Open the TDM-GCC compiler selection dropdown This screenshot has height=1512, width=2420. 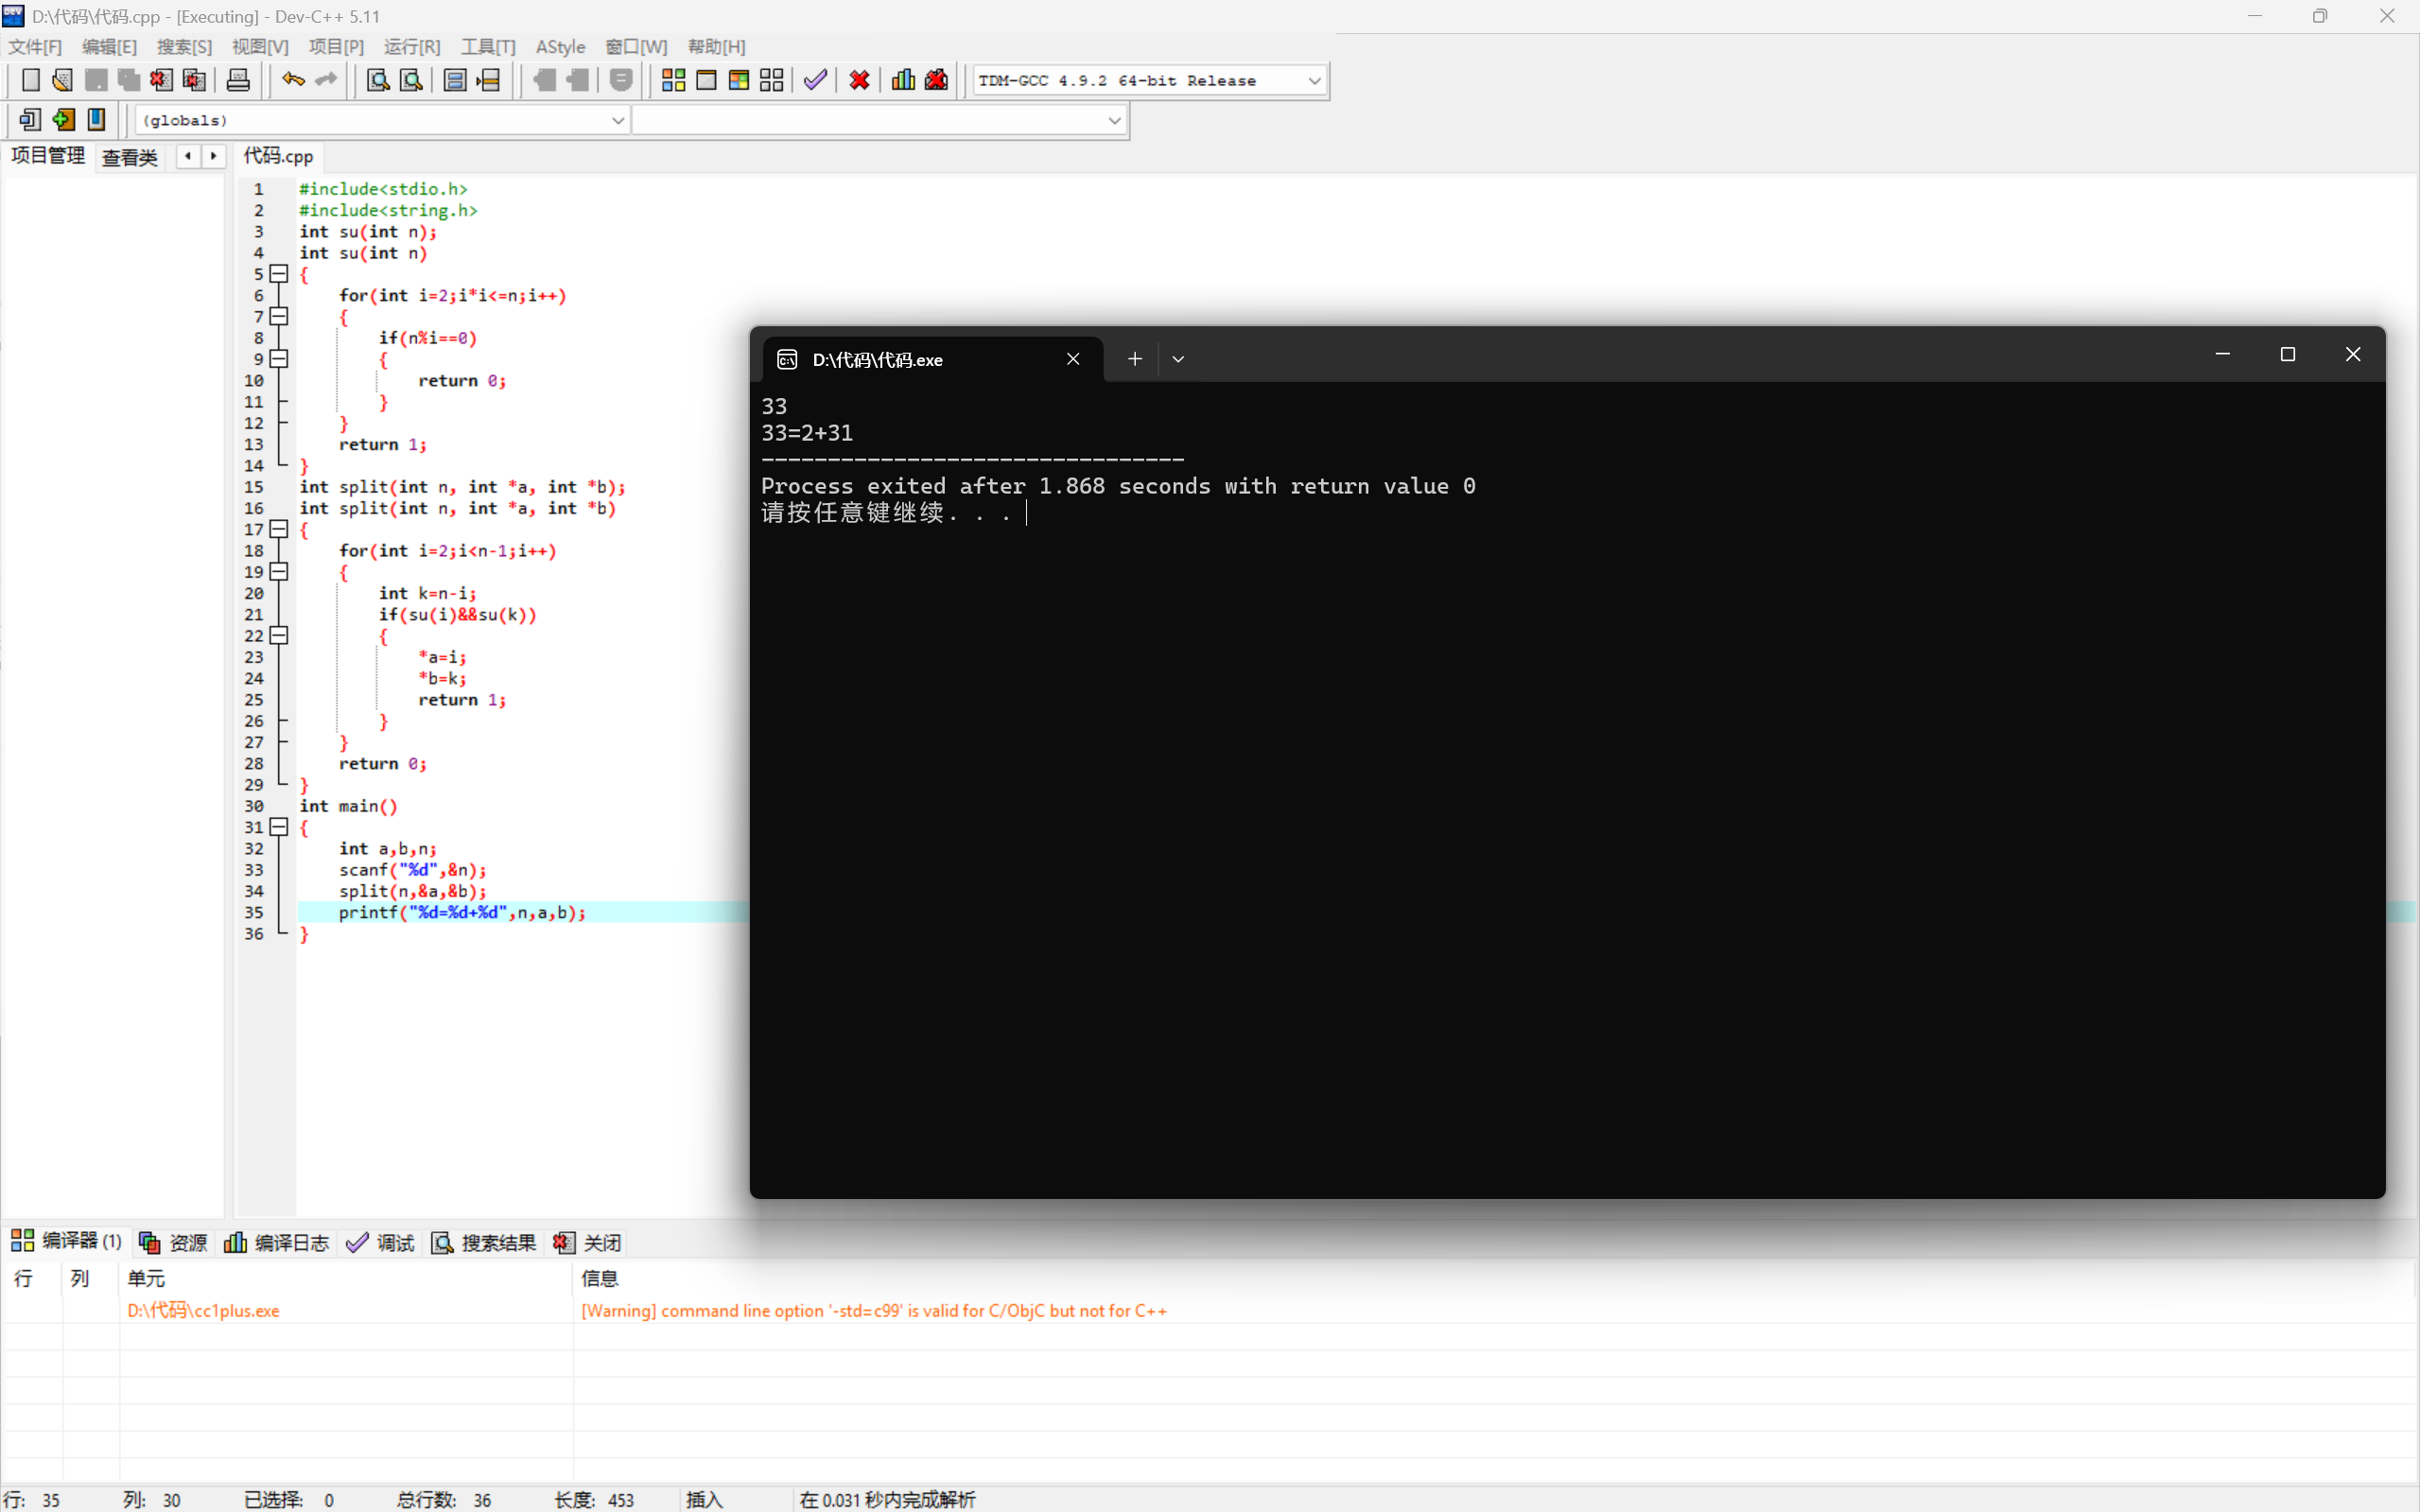pos(1314,81)
